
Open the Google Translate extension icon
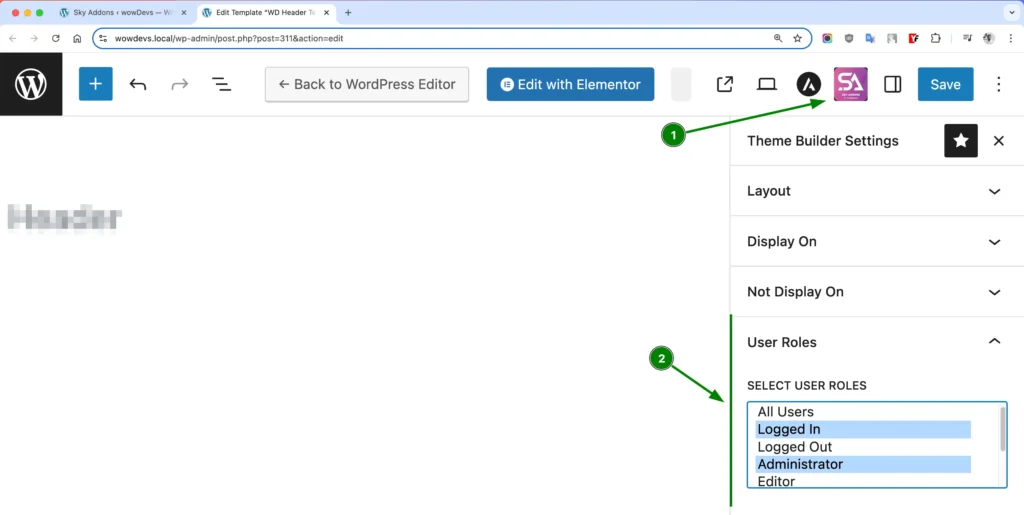pyautogui.click(x=870, y=39)
